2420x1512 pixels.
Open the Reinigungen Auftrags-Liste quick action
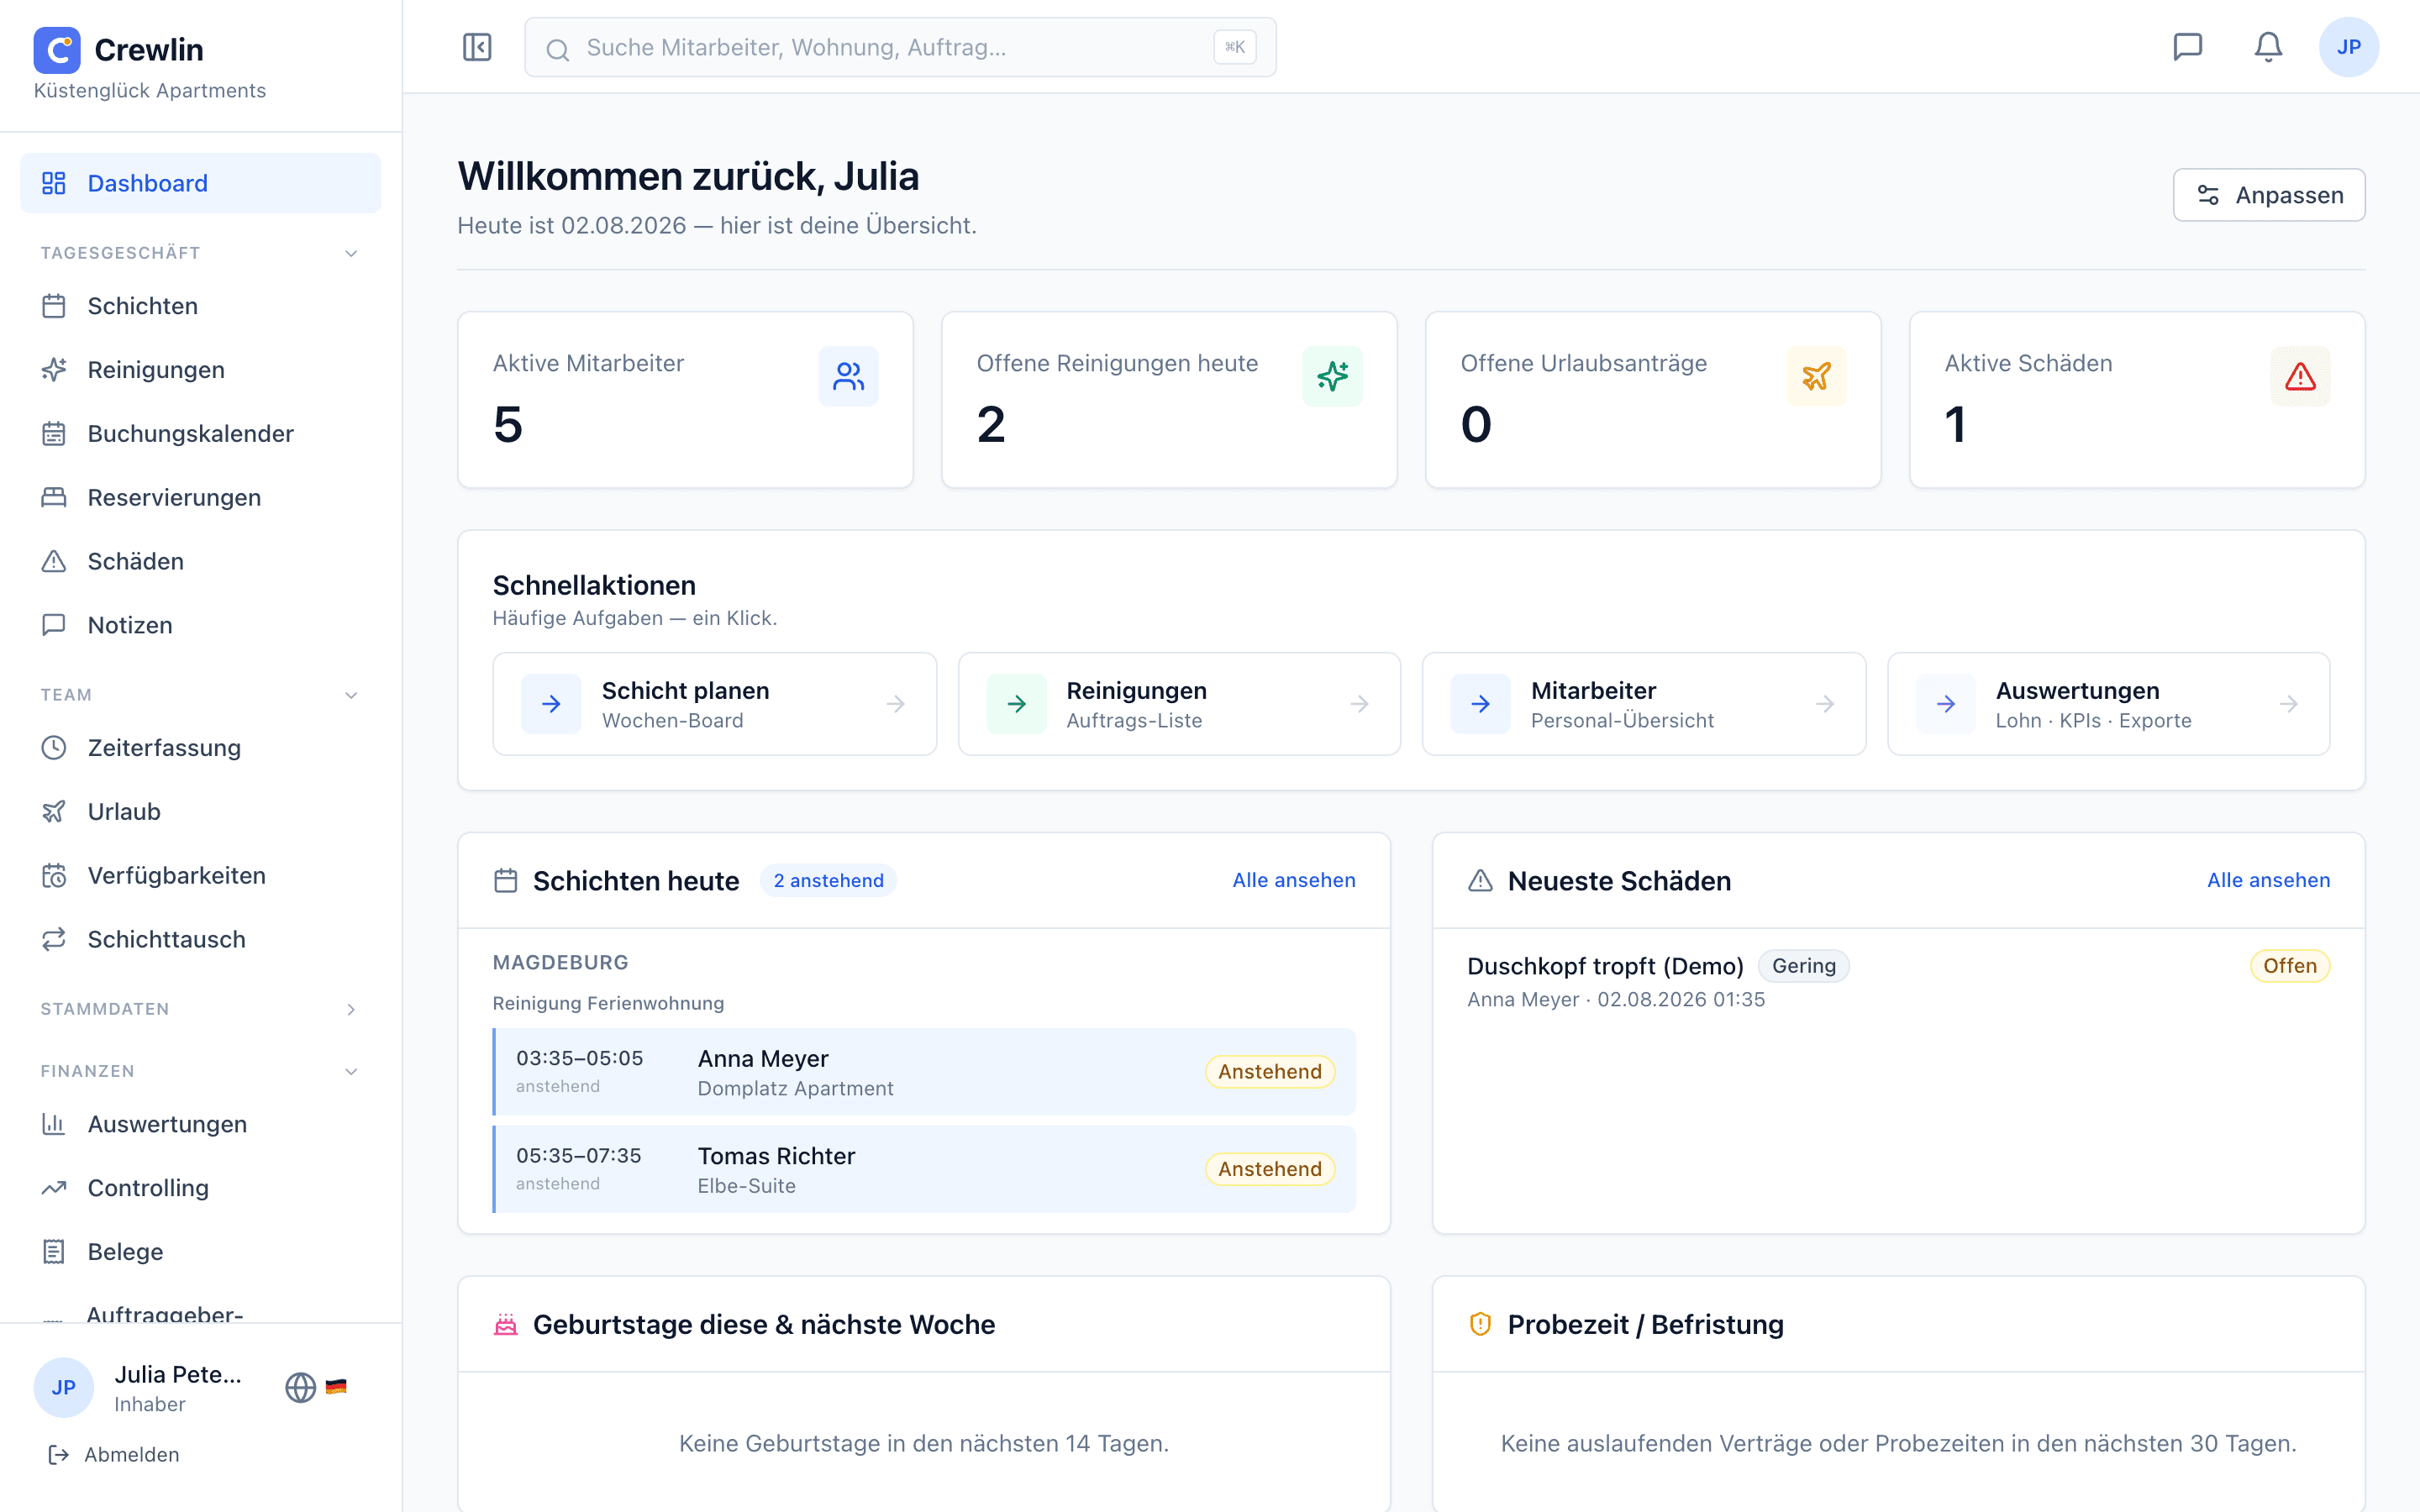[x=1179, y=704]
